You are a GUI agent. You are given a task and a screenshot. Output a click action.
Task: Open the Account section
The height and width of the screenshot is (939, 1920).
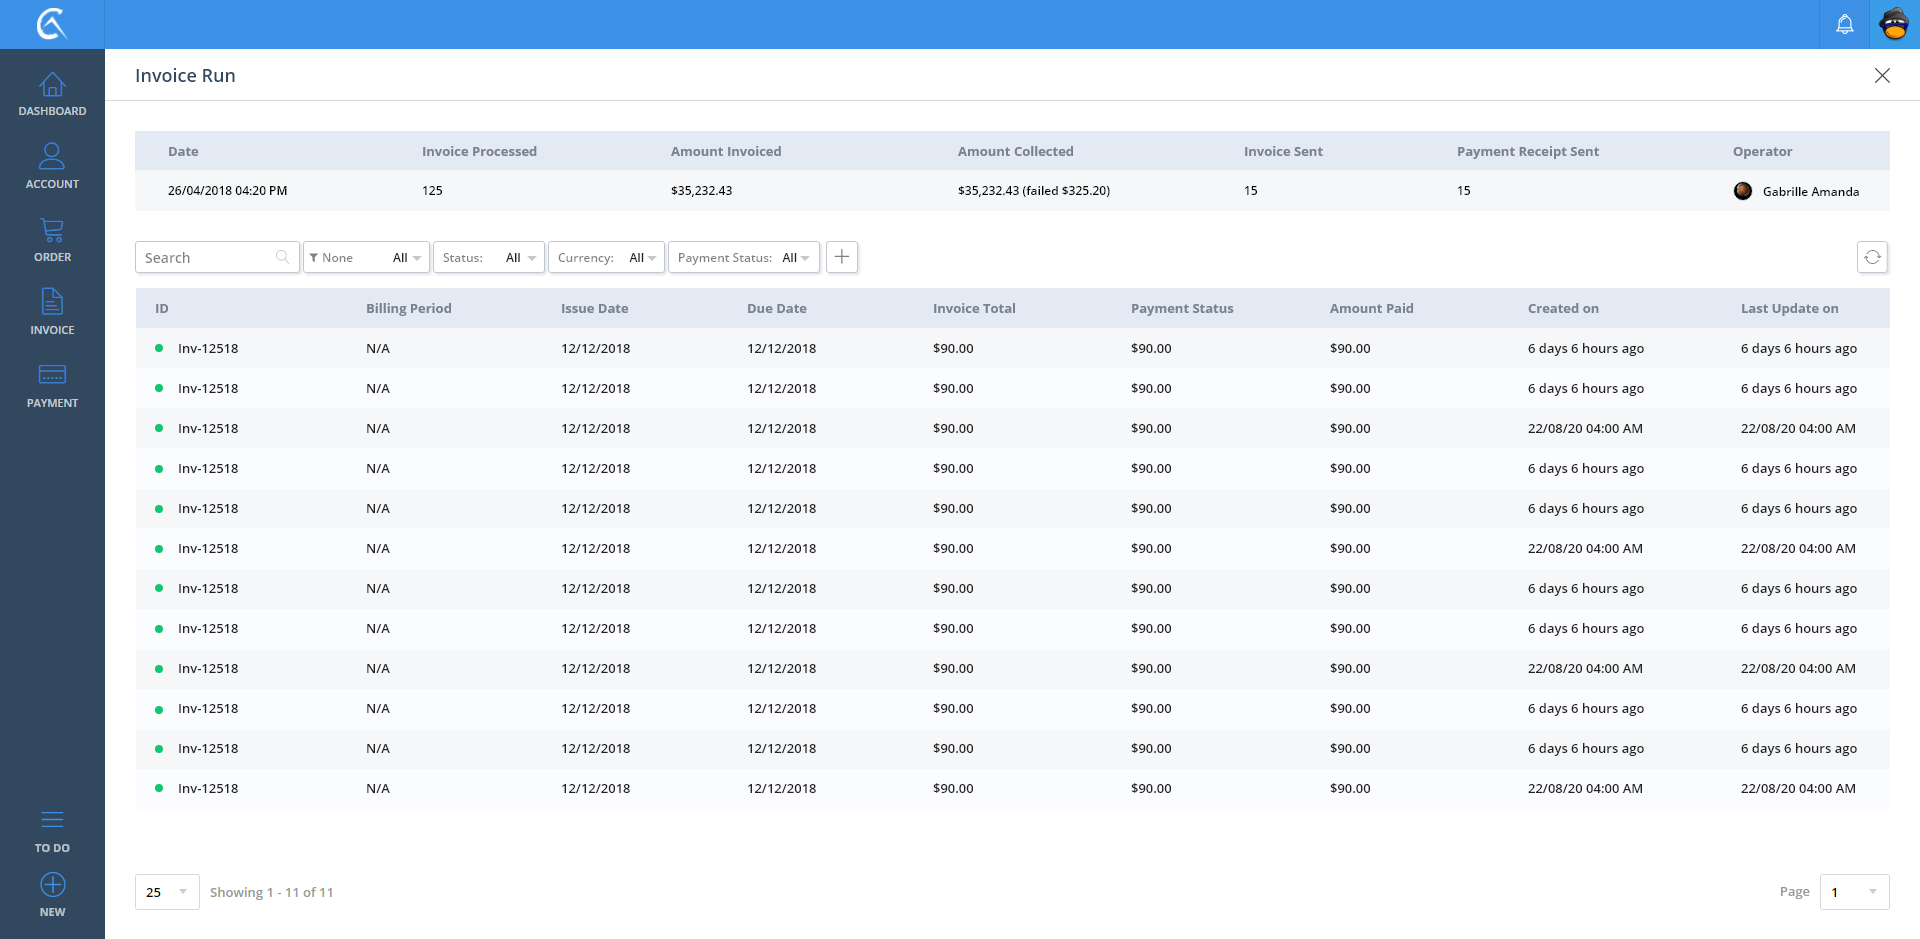(x=52, y=167)
